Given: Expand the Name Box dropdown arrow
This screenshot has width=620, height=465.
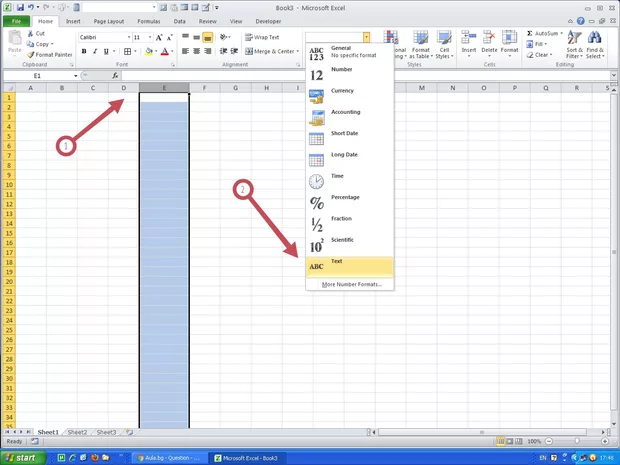Looking at the screenshot, I should pyautogui.click(x=75, y=76).
